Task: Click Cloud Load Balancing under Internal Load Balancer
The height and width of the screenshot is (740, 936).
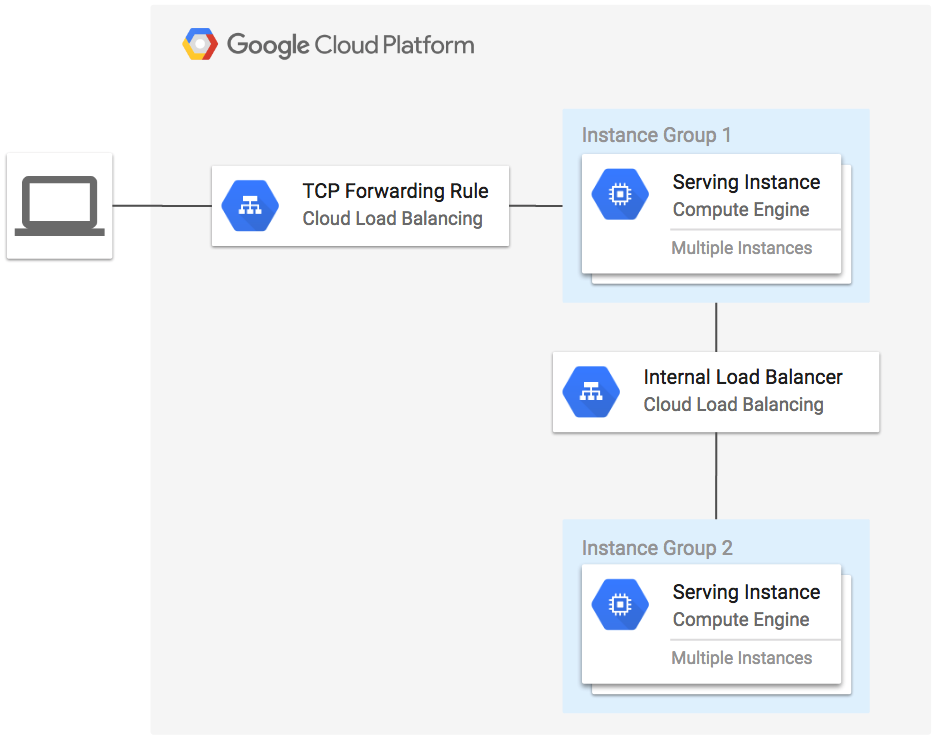Action: point(733,405)
